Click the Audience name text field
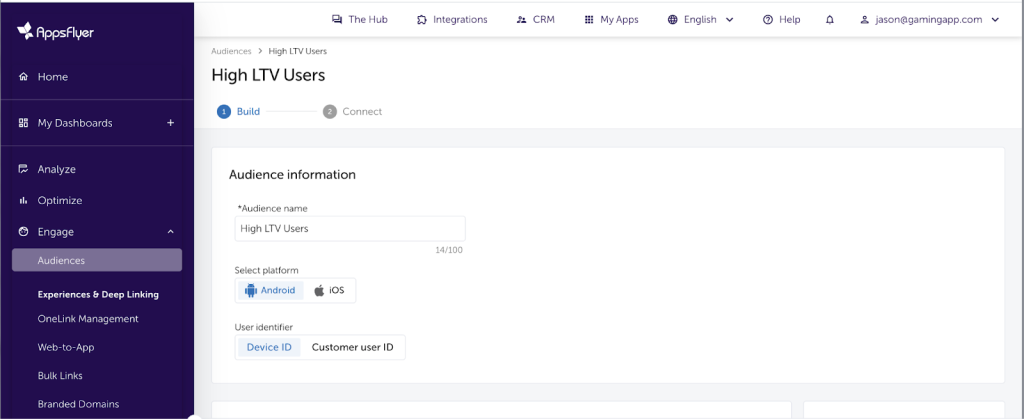 coord(349,228)
